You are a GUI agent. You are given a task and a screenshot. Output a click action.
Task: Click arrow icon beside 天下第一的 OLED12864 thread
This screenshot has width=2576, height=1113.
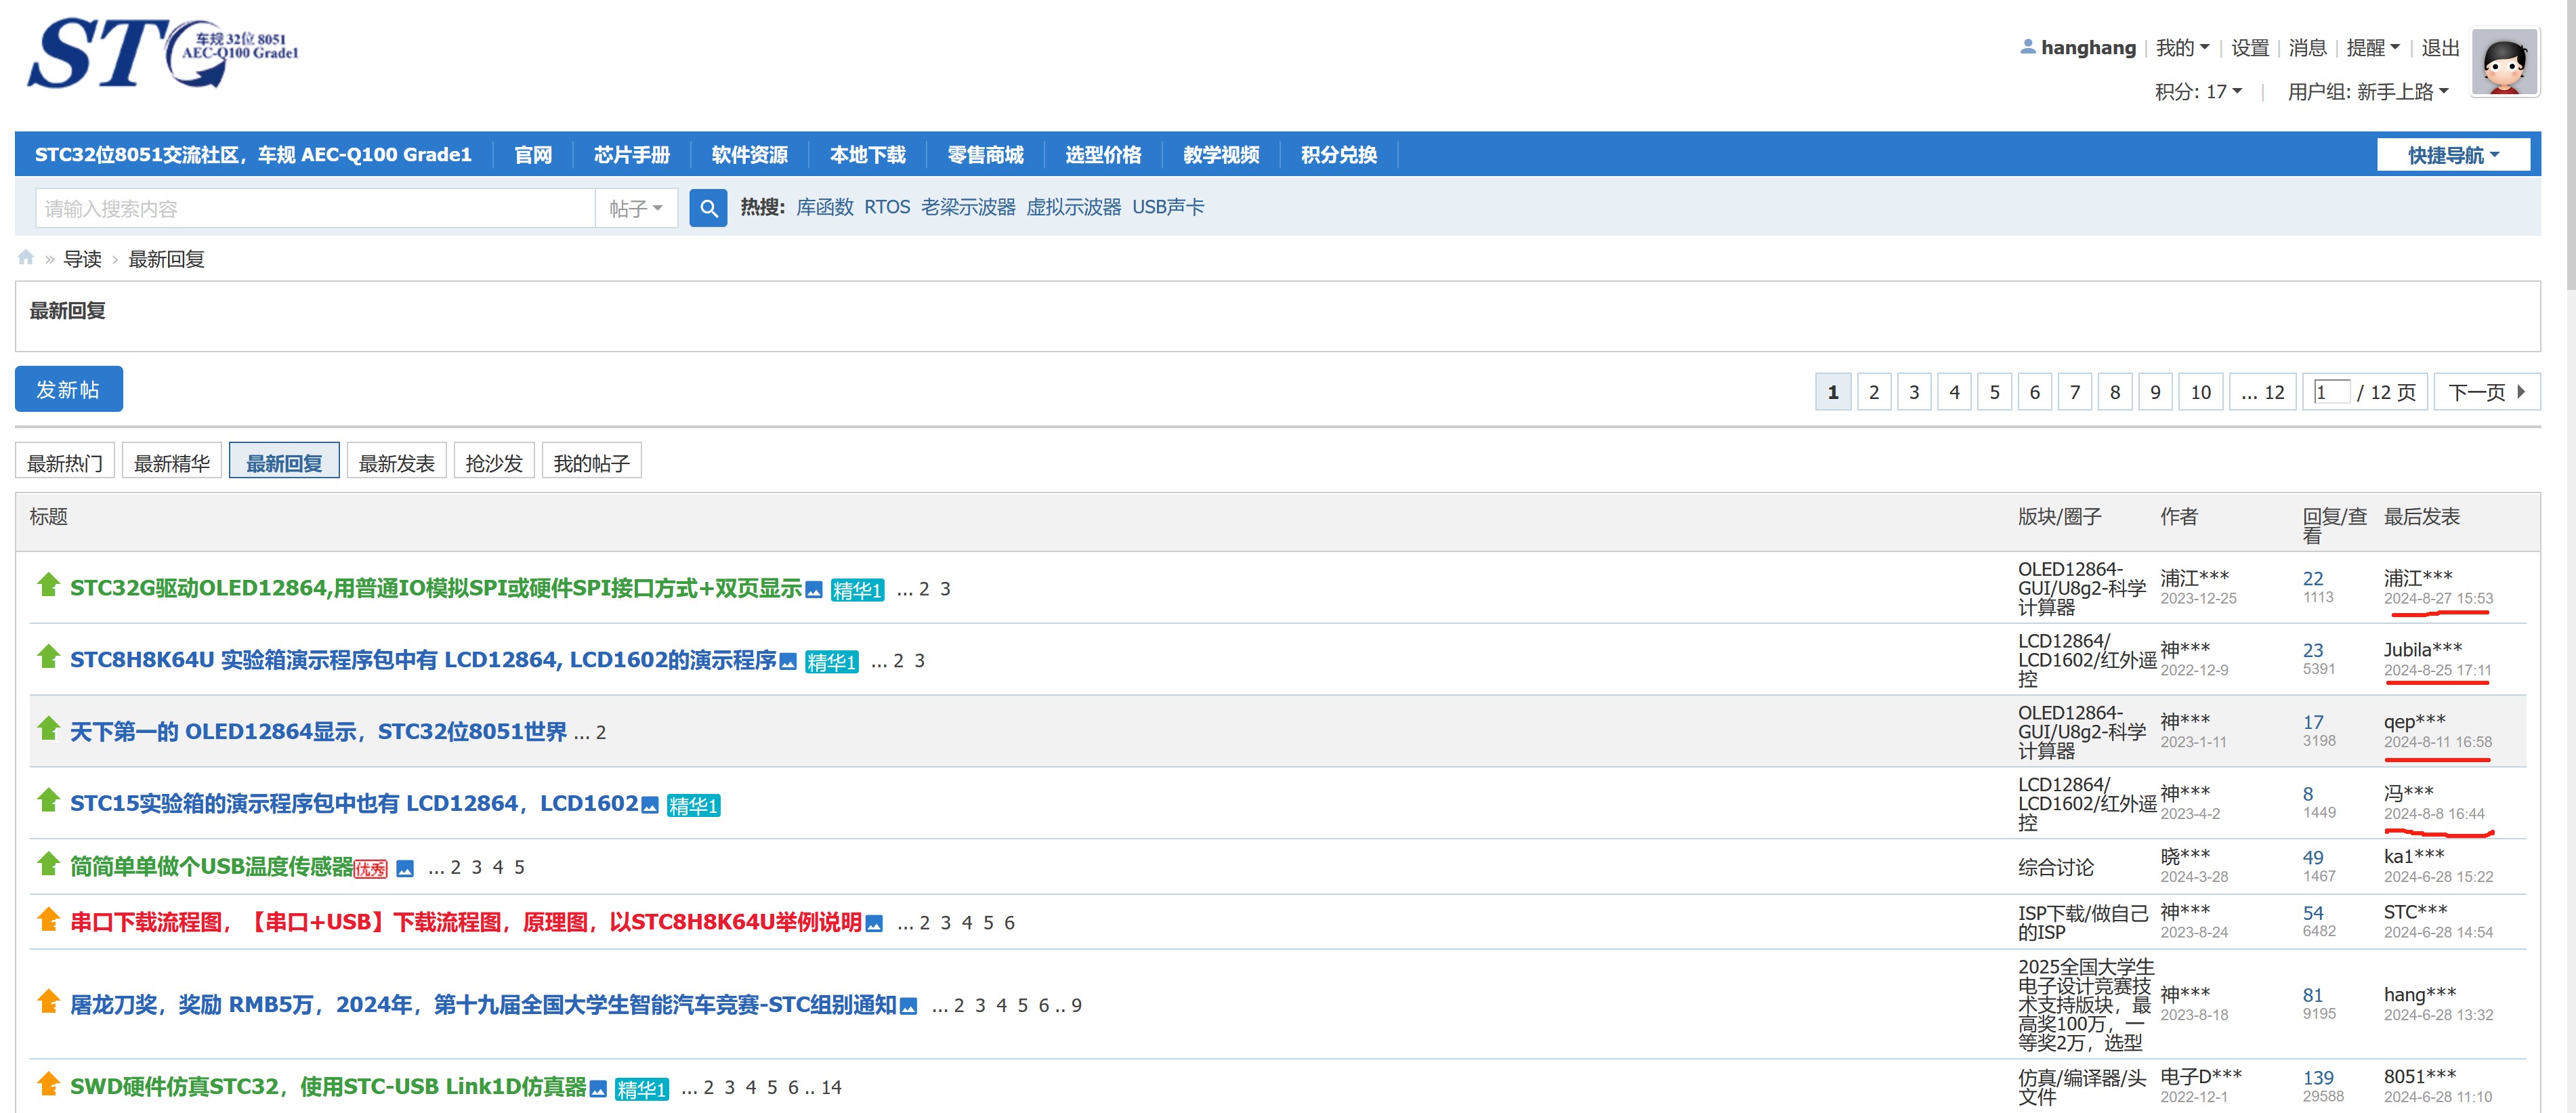[48, 729]
